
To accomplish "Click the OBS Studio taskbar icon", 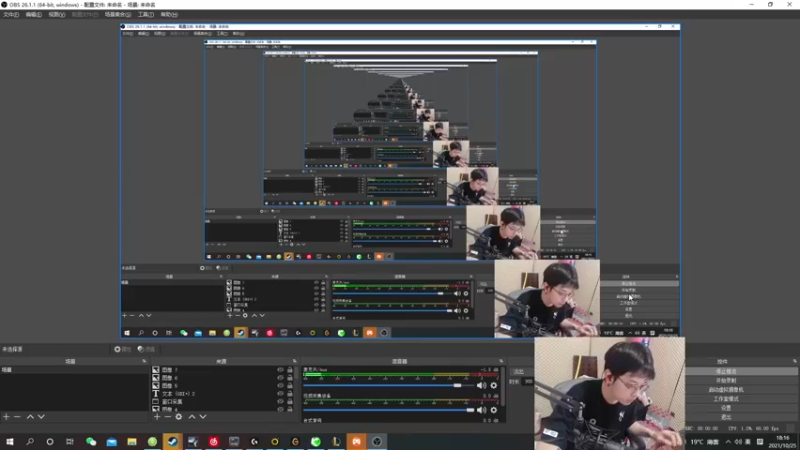I will click(x=377, y=441).
